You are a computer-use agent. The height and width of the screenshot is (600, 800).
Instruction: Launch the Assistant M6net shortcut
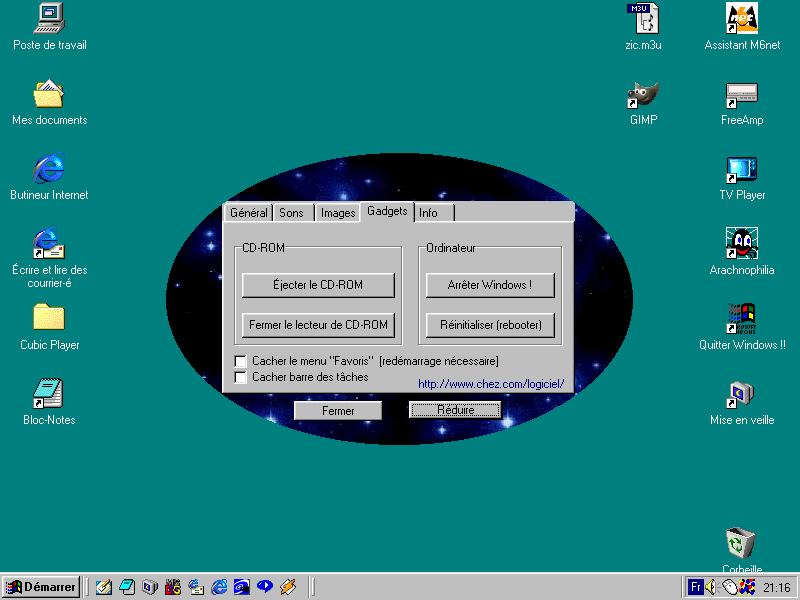click(742, 18)
